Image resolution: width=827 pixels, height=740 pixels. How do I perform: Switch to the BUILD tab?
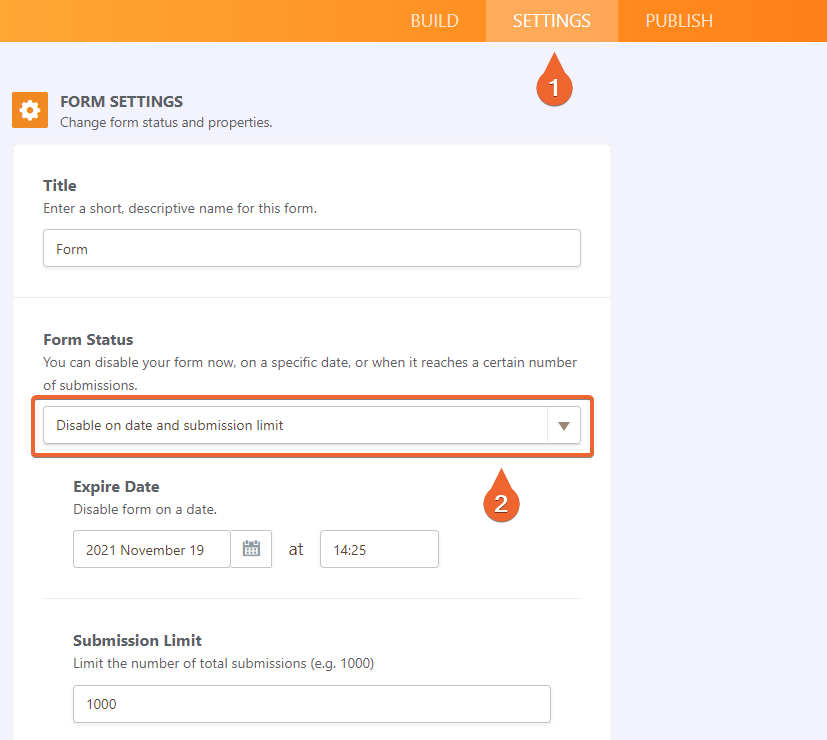click(x=434, y=20)
